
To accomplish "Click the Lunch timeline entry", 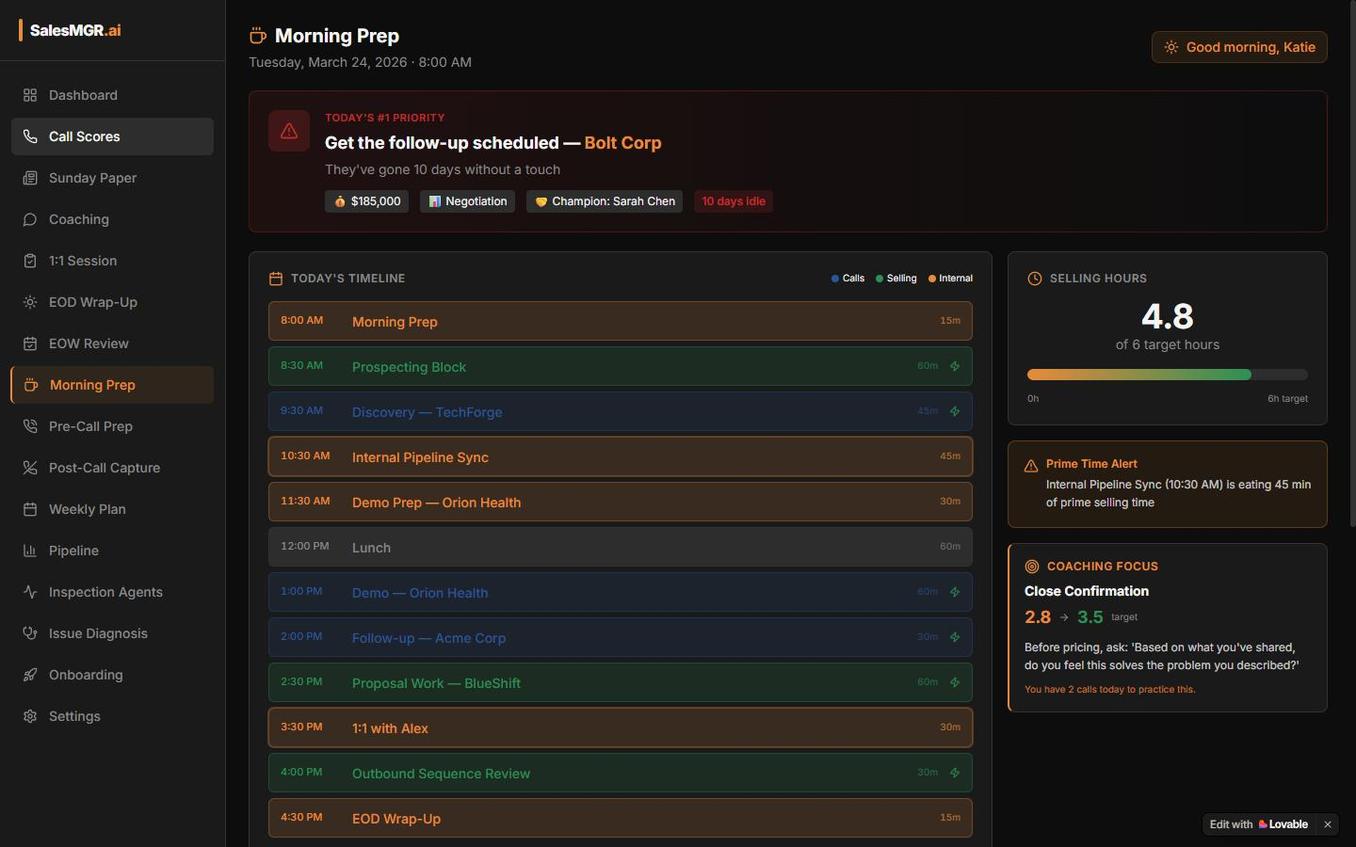I will (620, 547).
